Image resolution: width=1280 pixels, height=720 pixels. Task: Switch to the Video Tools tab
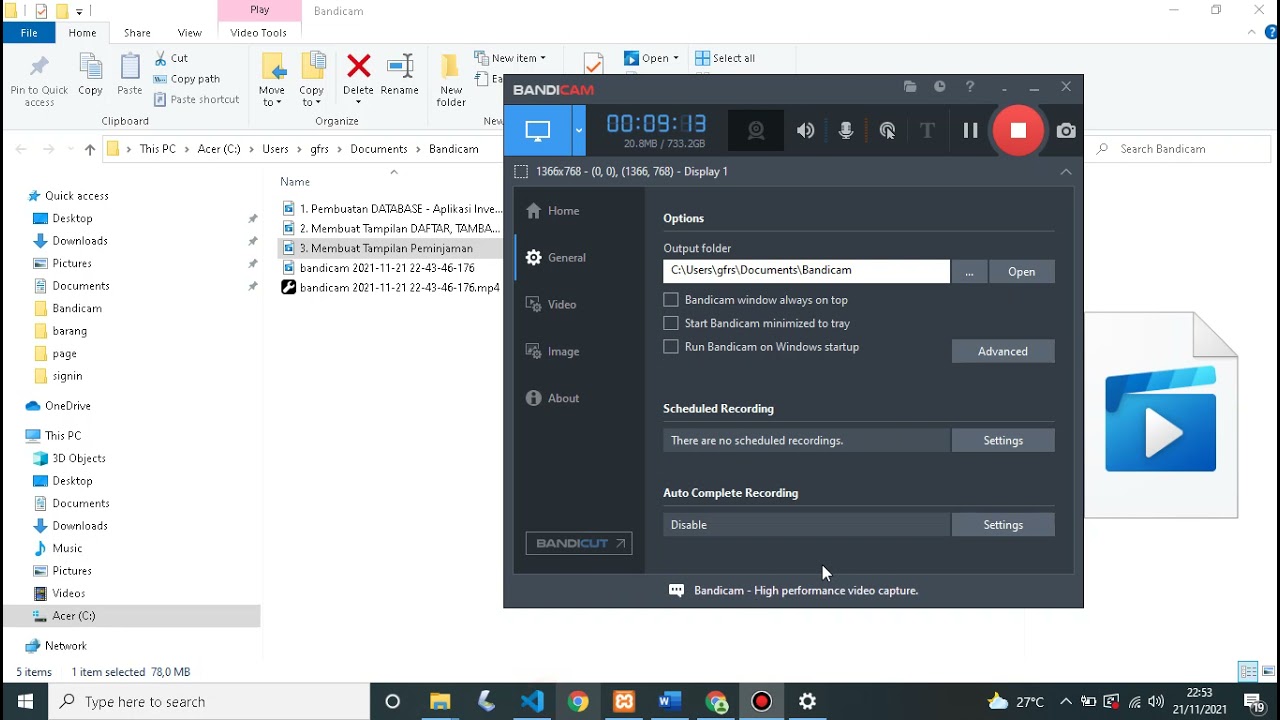click(x=258, y=33)
